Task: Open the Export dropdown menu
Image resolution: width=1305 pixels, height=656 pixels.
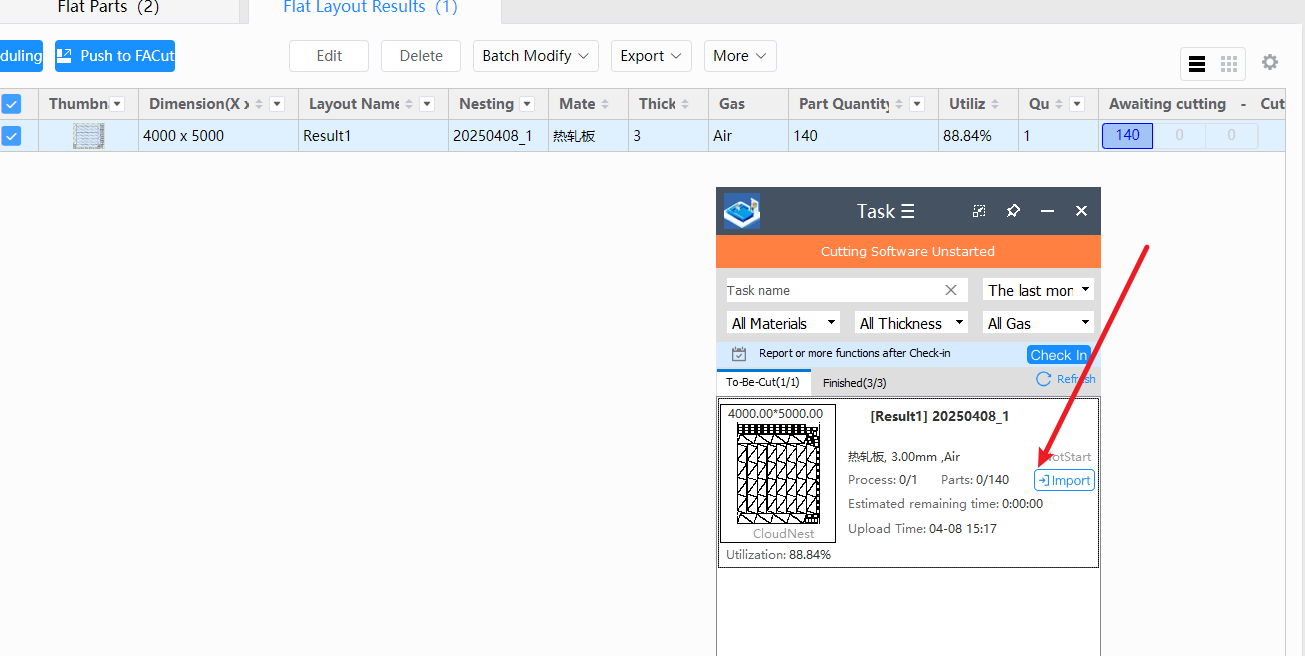Action: point(651,56)
